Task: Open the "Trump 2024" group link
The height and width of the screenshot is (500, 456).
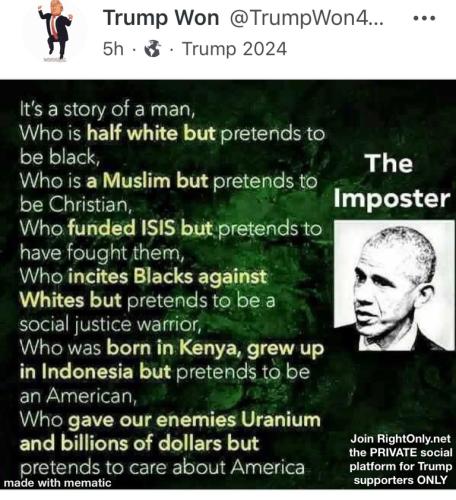Action: 234,49
